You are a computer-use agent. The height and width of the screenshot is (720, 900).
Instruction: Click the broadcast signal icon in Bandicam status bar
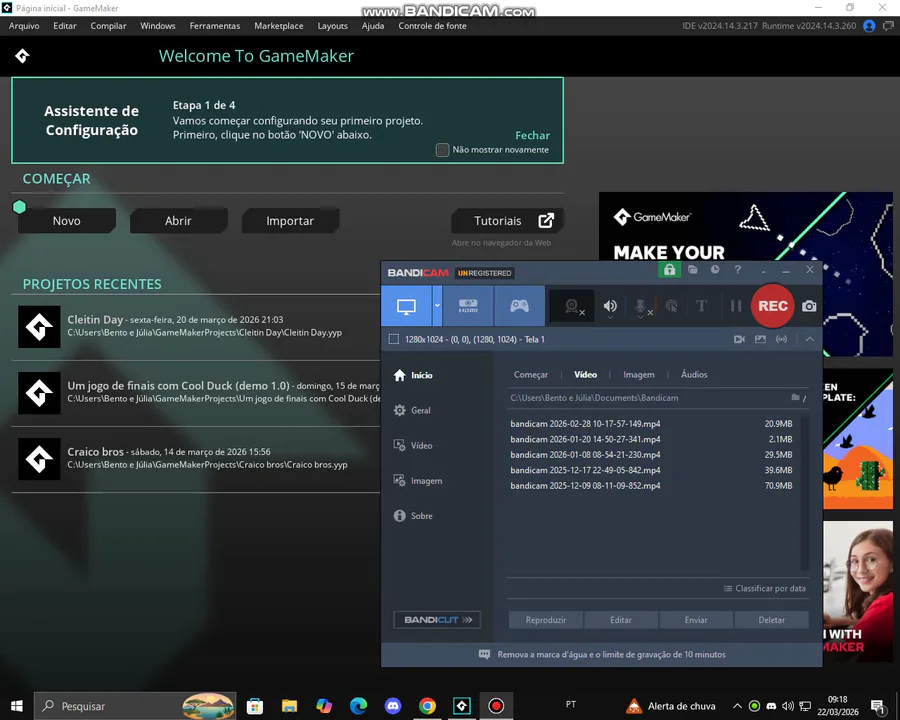pyautogui.click(x=781, y=339)
